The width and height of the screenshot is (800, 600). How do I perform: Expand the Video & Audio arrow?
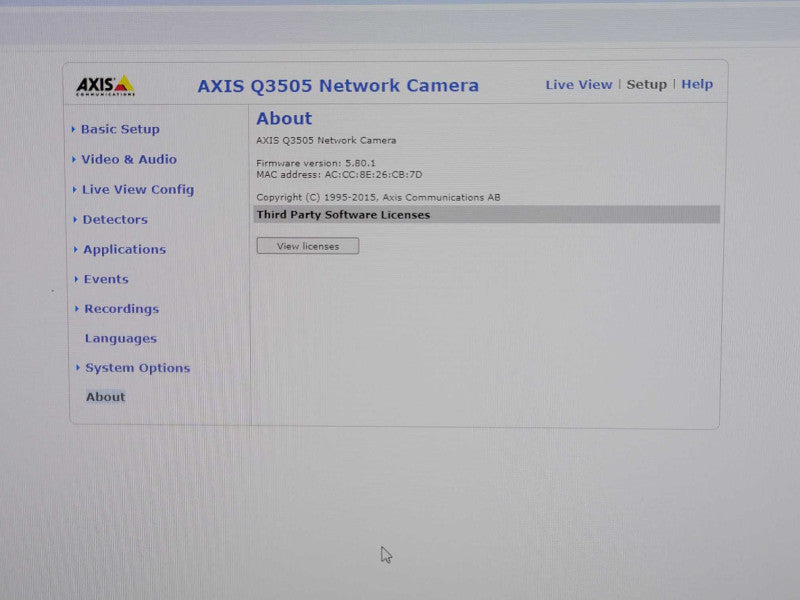[x=74, y=159]
